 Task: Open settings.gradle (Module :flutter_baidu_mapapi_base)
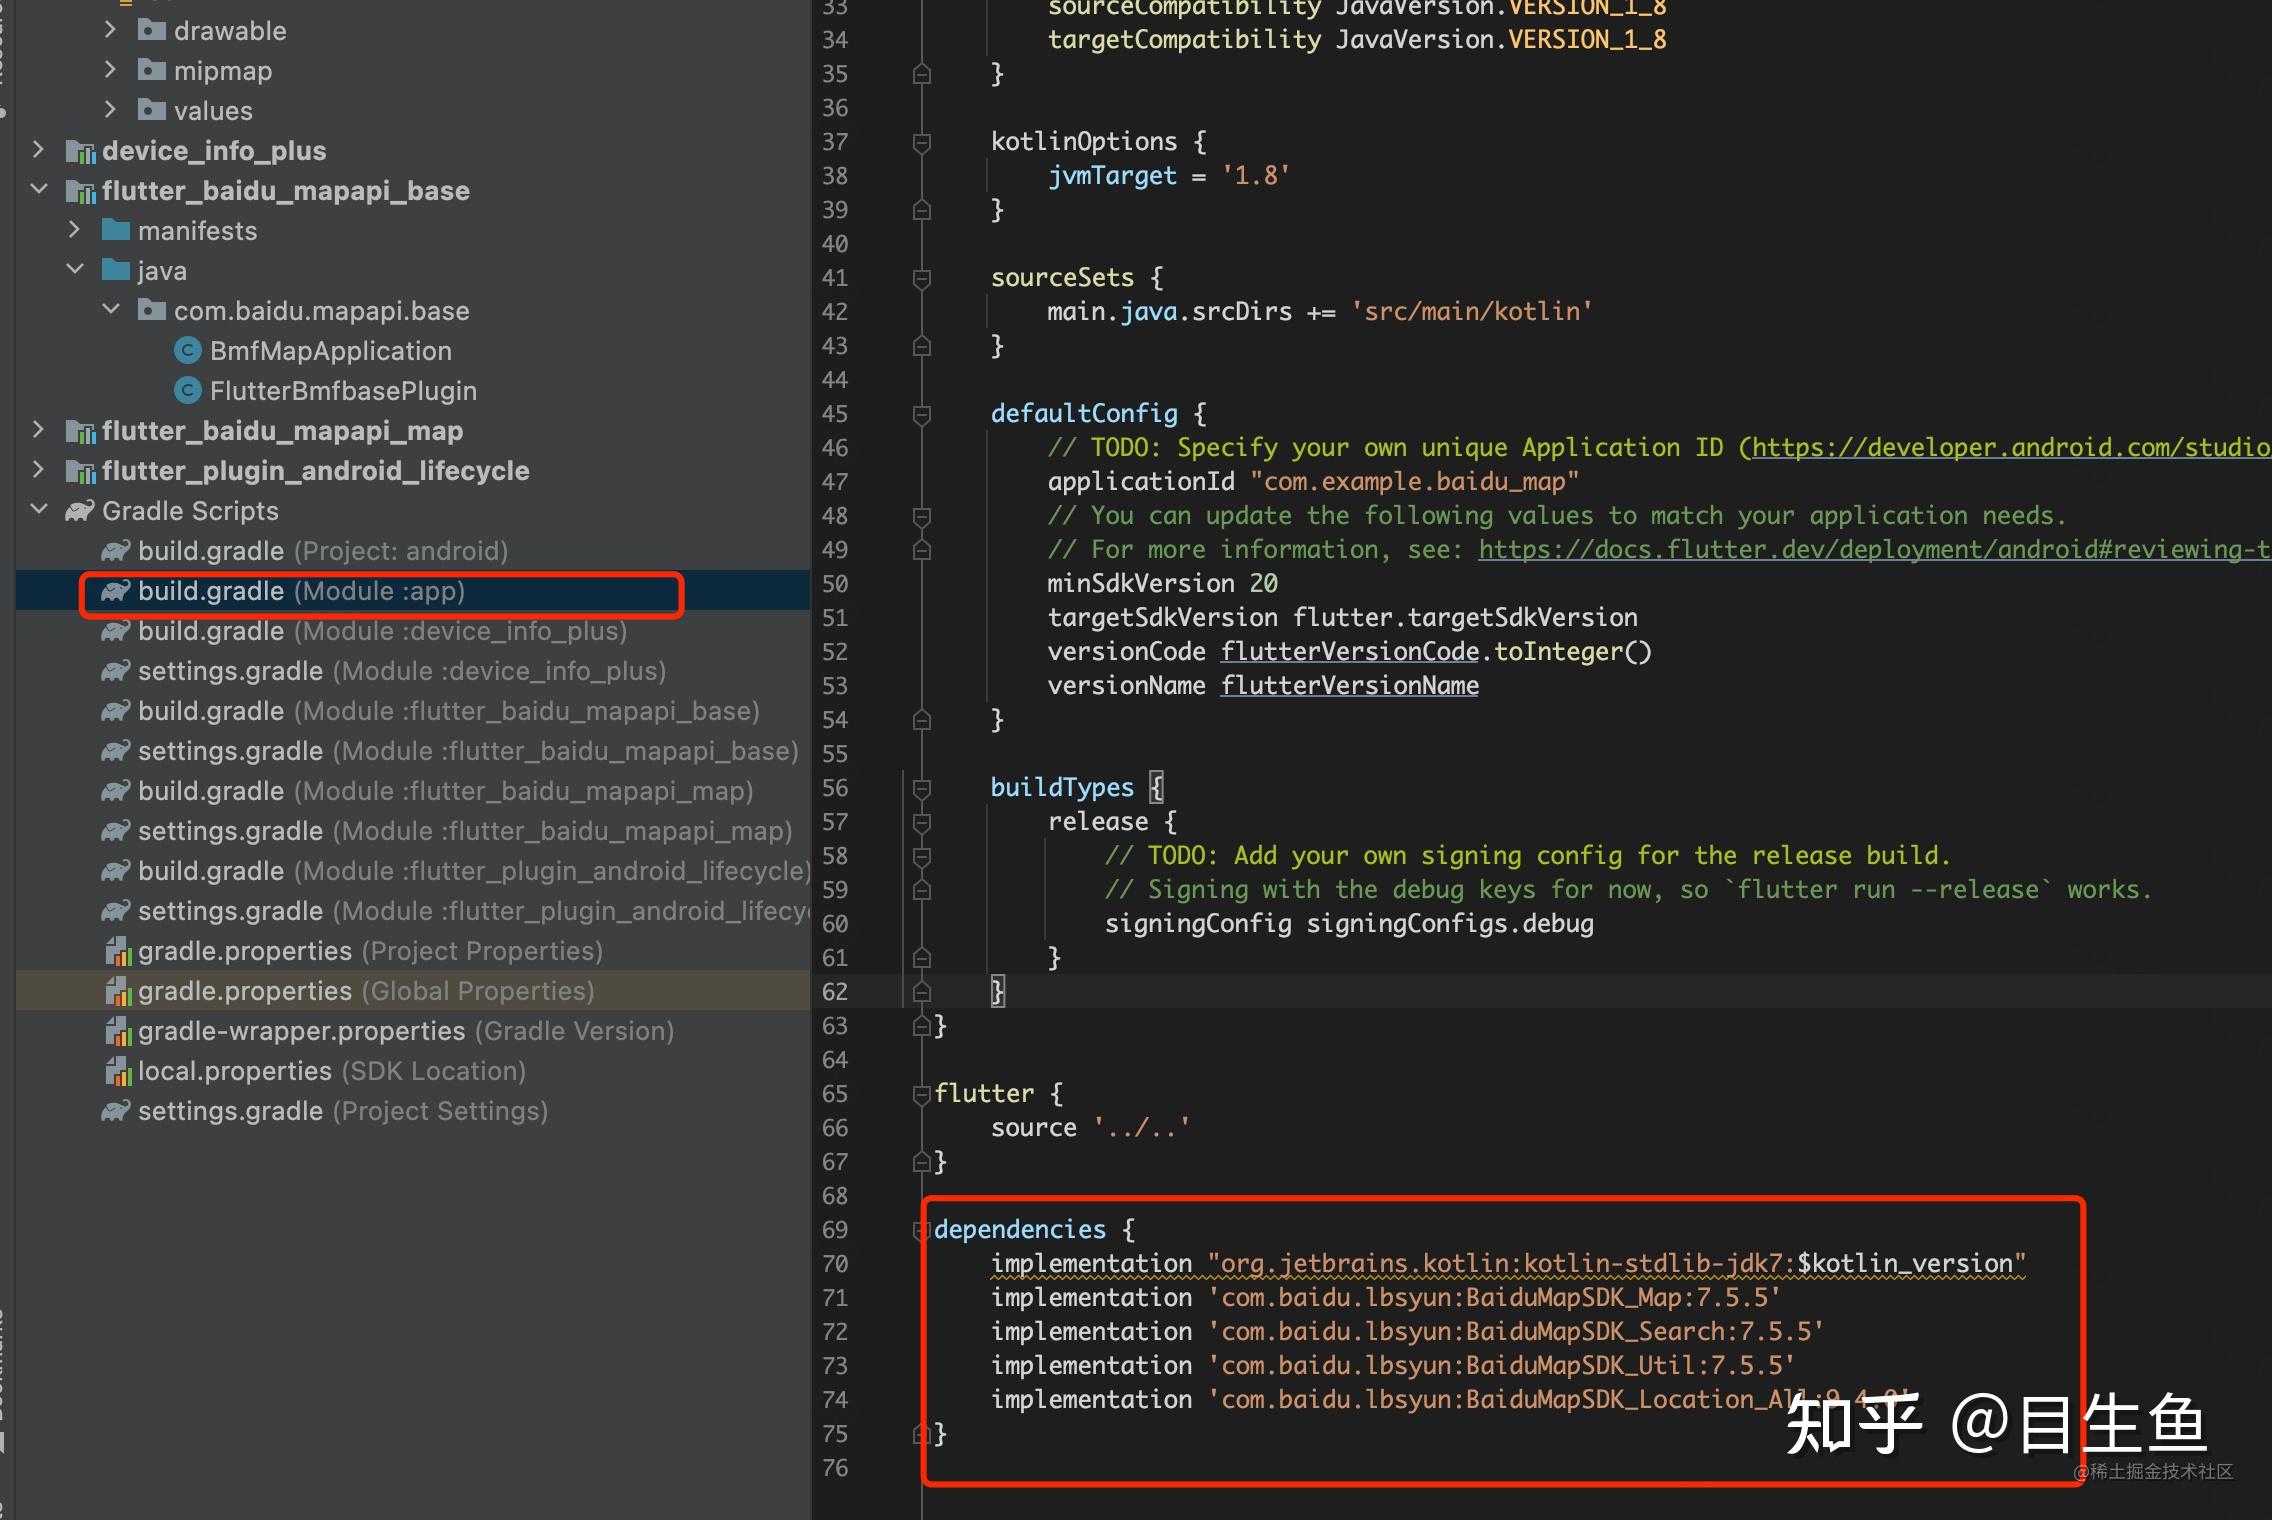click(x=468, y=751)
